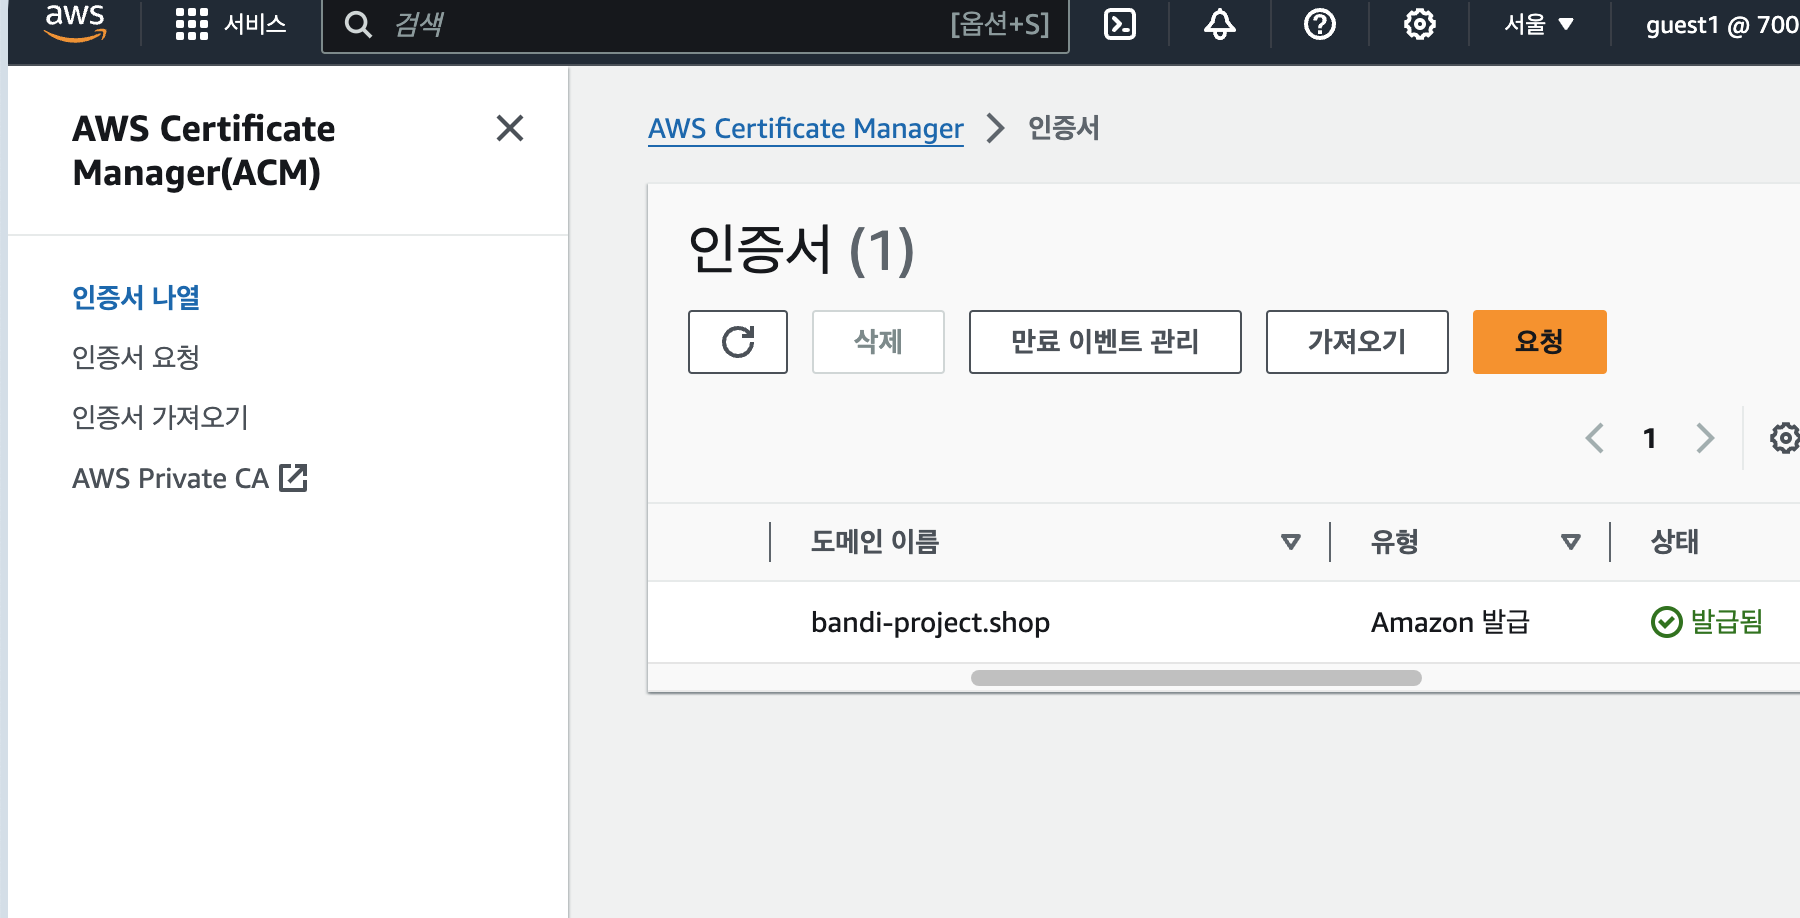Select page number 1
Viewport: 1800px width, 918px height.
pyautogui.click(x=1650, y=438)
